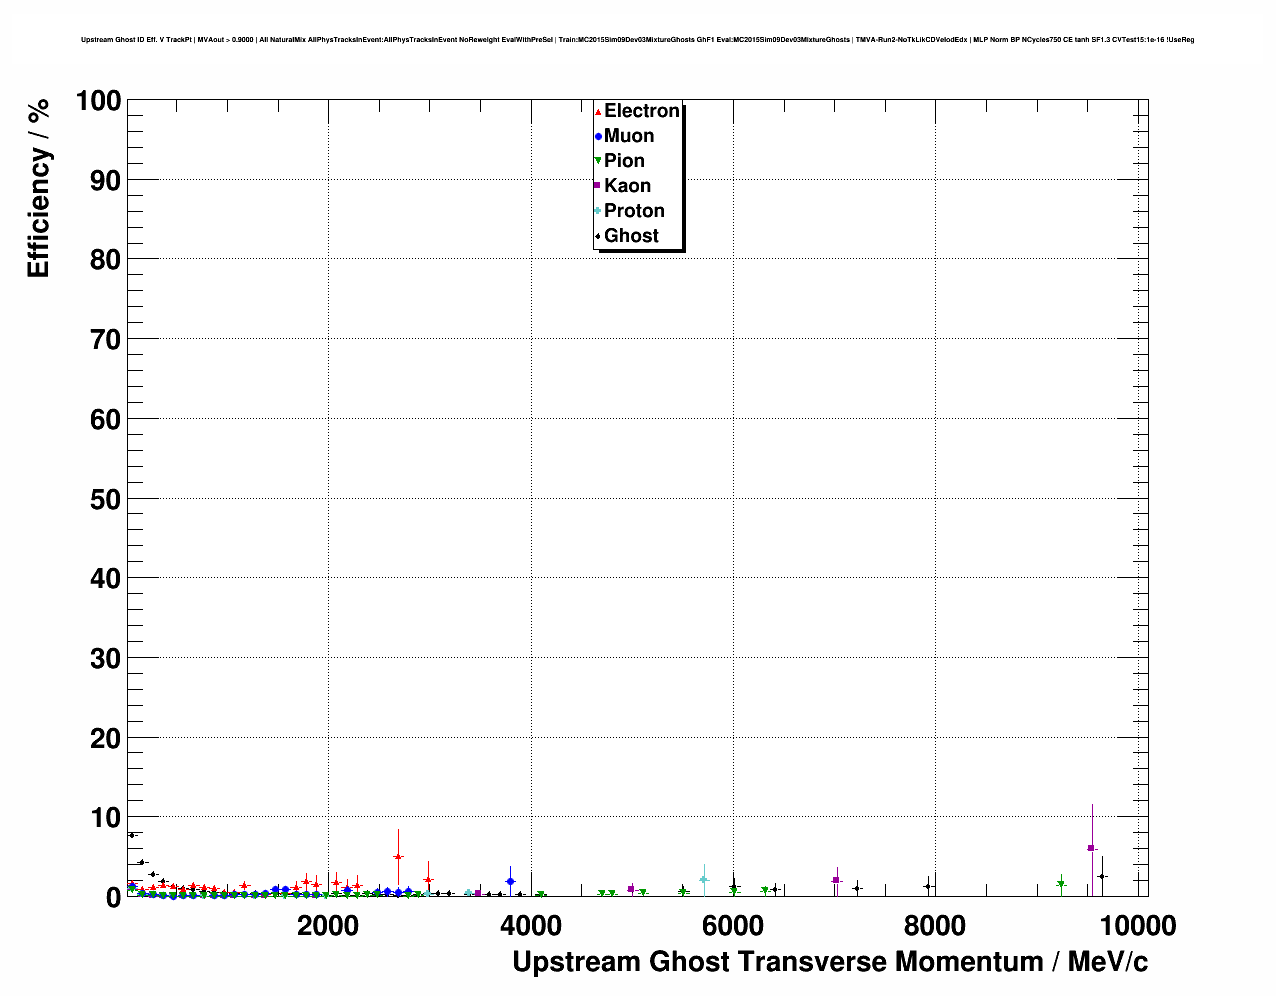Click the blue Muon circle marker in legend
The width and height of the screenshot is (1276, 996).
[598, 136]
